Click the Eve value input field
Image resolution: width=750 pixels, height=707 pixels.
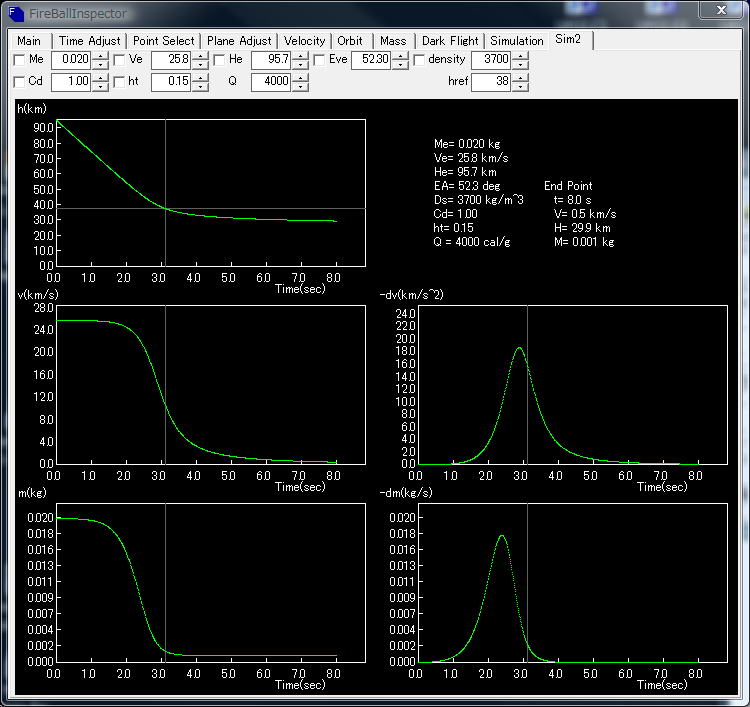(x=370, y=60)
